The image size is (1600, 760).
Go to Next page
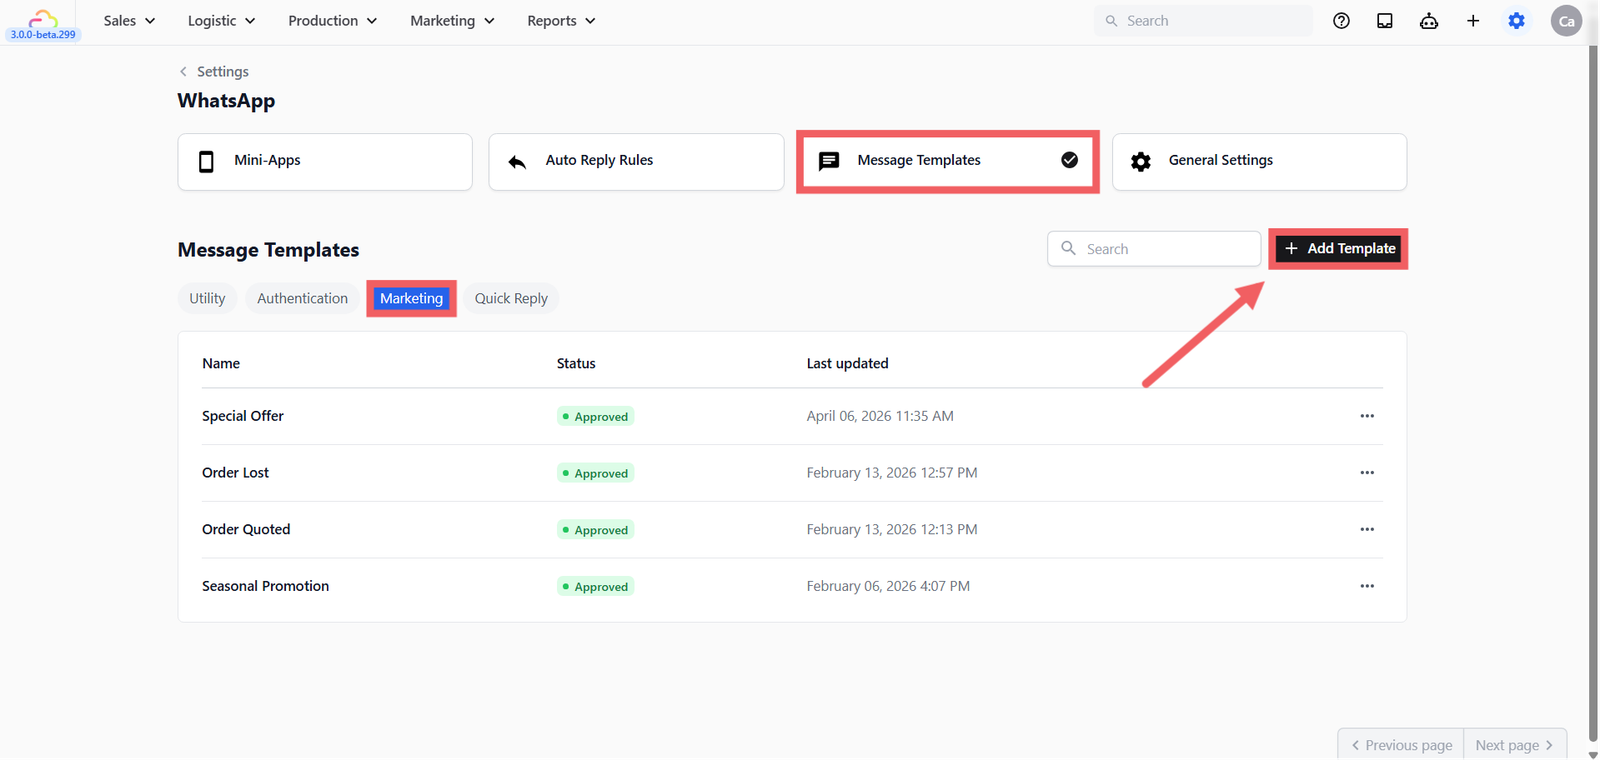[x=1514, y=745]
